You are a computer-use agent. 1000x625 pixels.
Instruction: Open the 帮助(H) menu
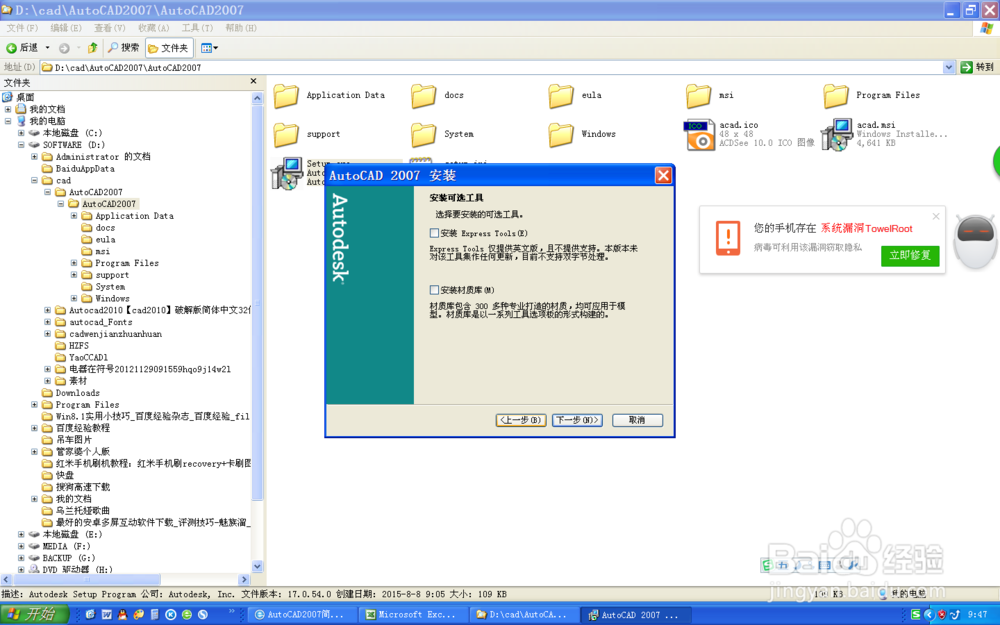(241, 28)
